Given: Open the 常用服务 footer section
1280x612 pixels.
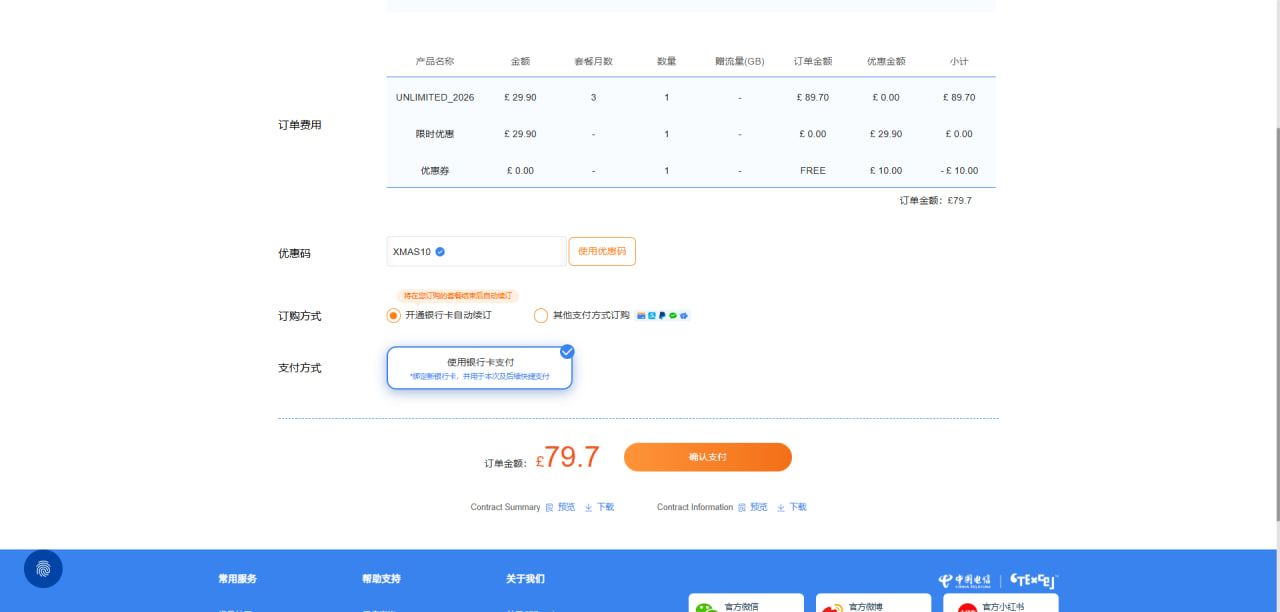Looking at the screenshot, I should [x=238, y=579].
